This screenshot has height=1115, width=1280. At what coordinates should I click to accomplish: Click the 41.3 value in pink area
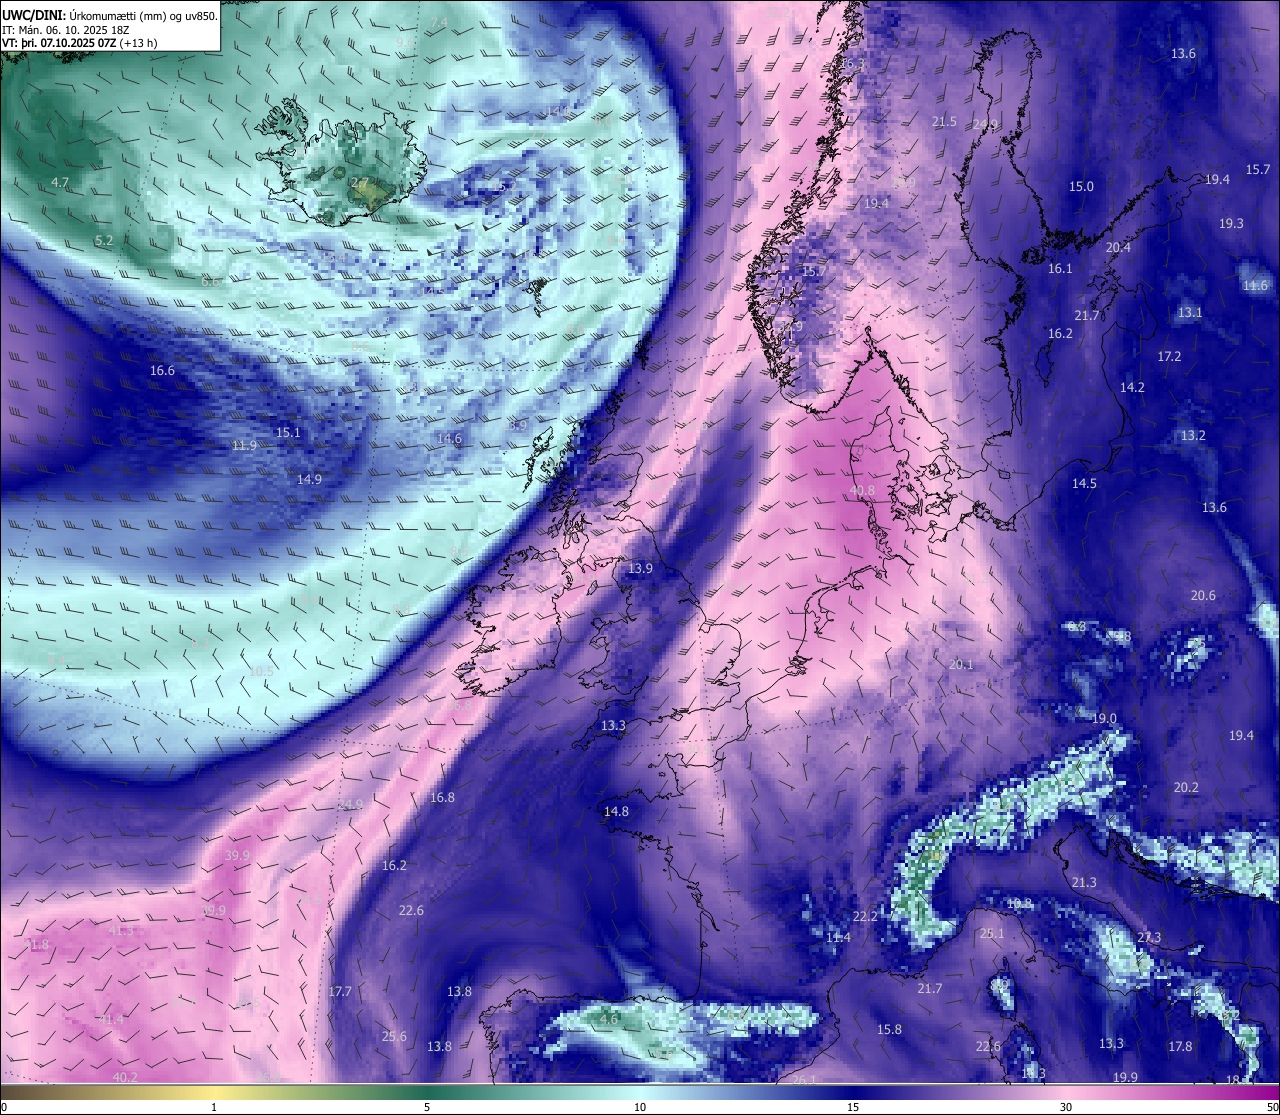[x=120, y=931]
